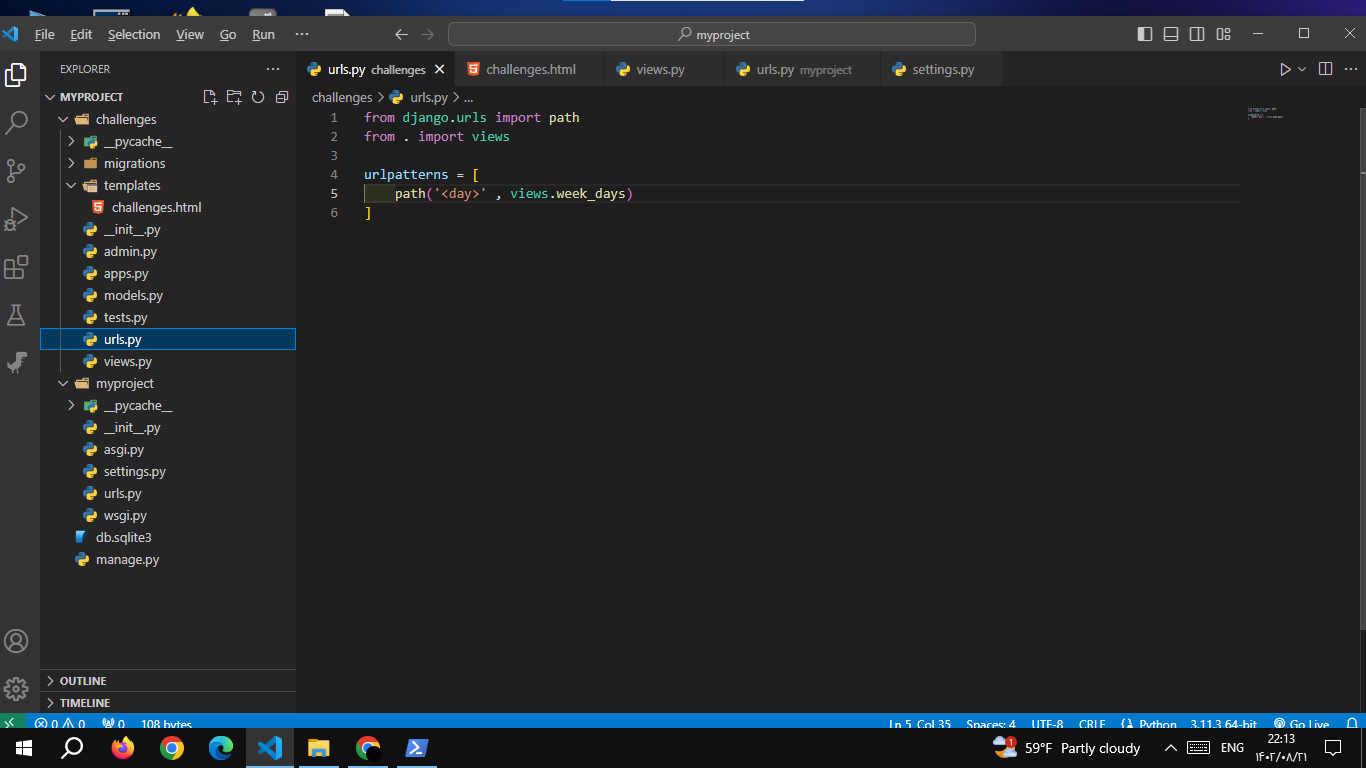Expand the migrations folder

[134, 163]
